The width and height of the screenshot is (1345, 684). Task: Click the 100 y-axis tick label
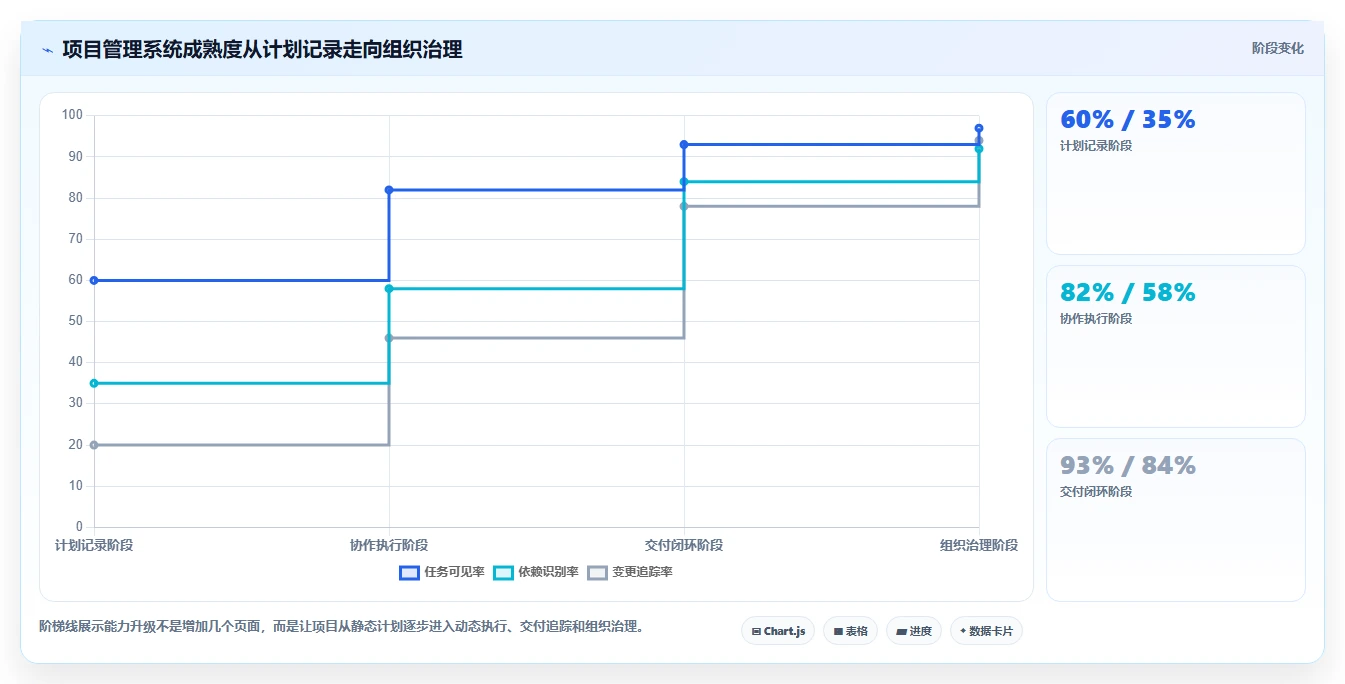click(x=72, y=115)
